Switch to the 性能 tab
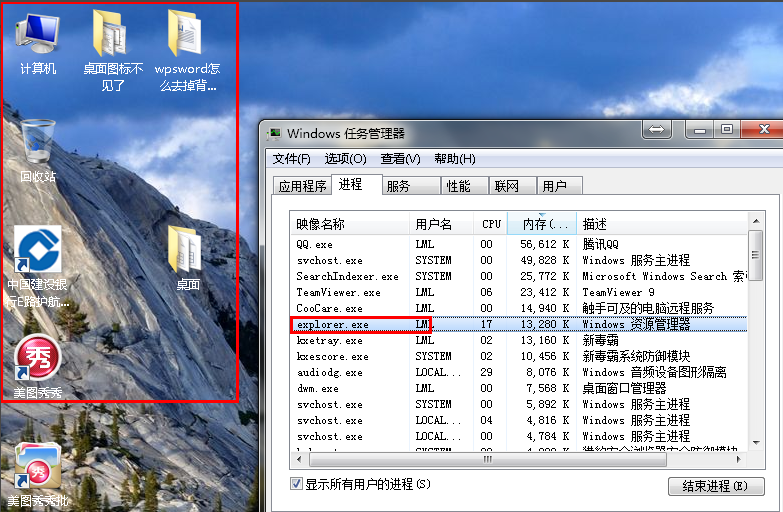783x512 pixels. tap(464, 186)
